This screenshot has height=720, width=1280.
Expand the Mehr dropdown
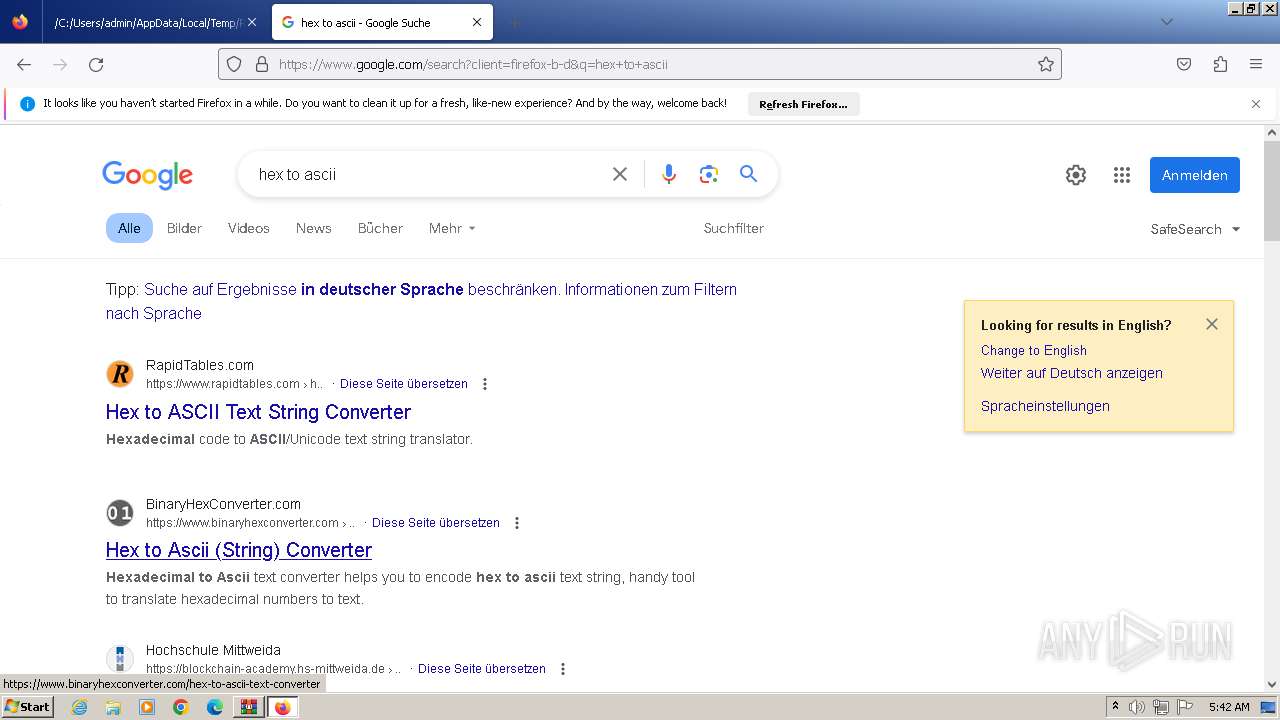[452, 228]
